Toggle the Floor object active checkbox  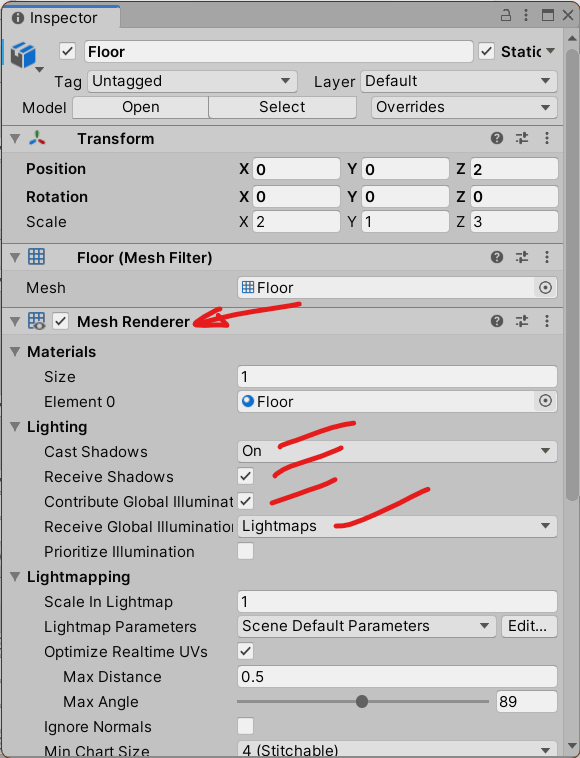[x=68, y=51]
